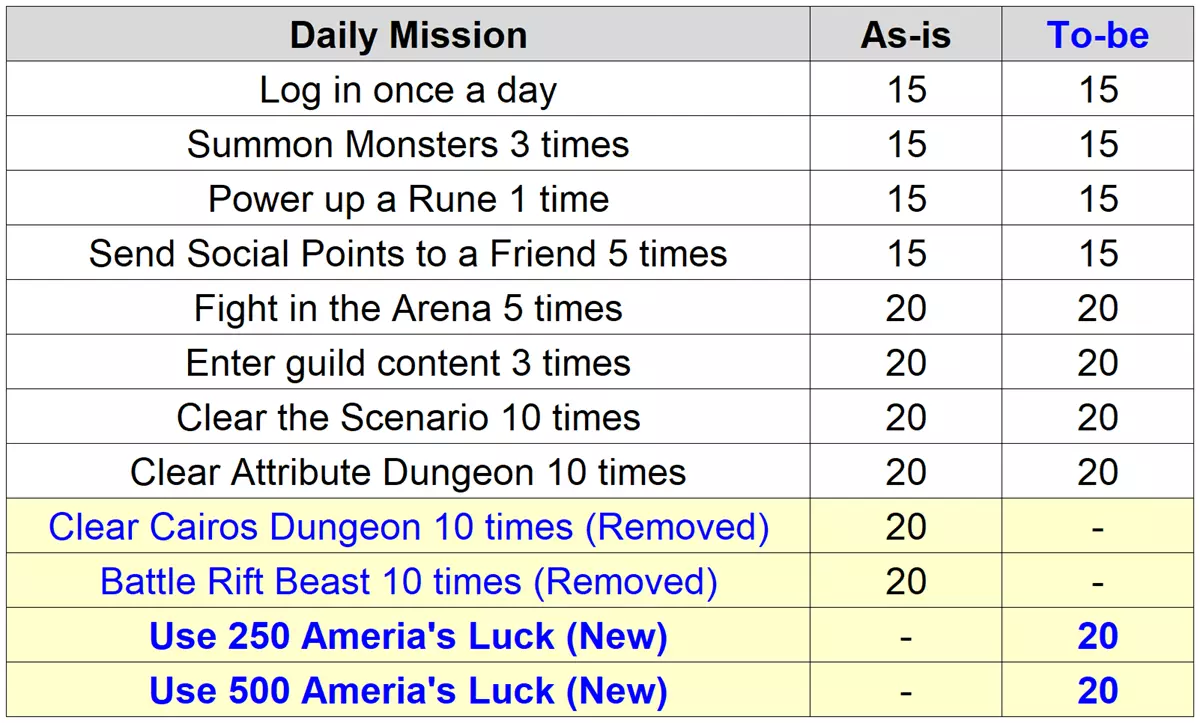Click the new "Use 250 Ameria's Luck" mission
This screenshot has height=723, width=1200.
click(408, 636)
